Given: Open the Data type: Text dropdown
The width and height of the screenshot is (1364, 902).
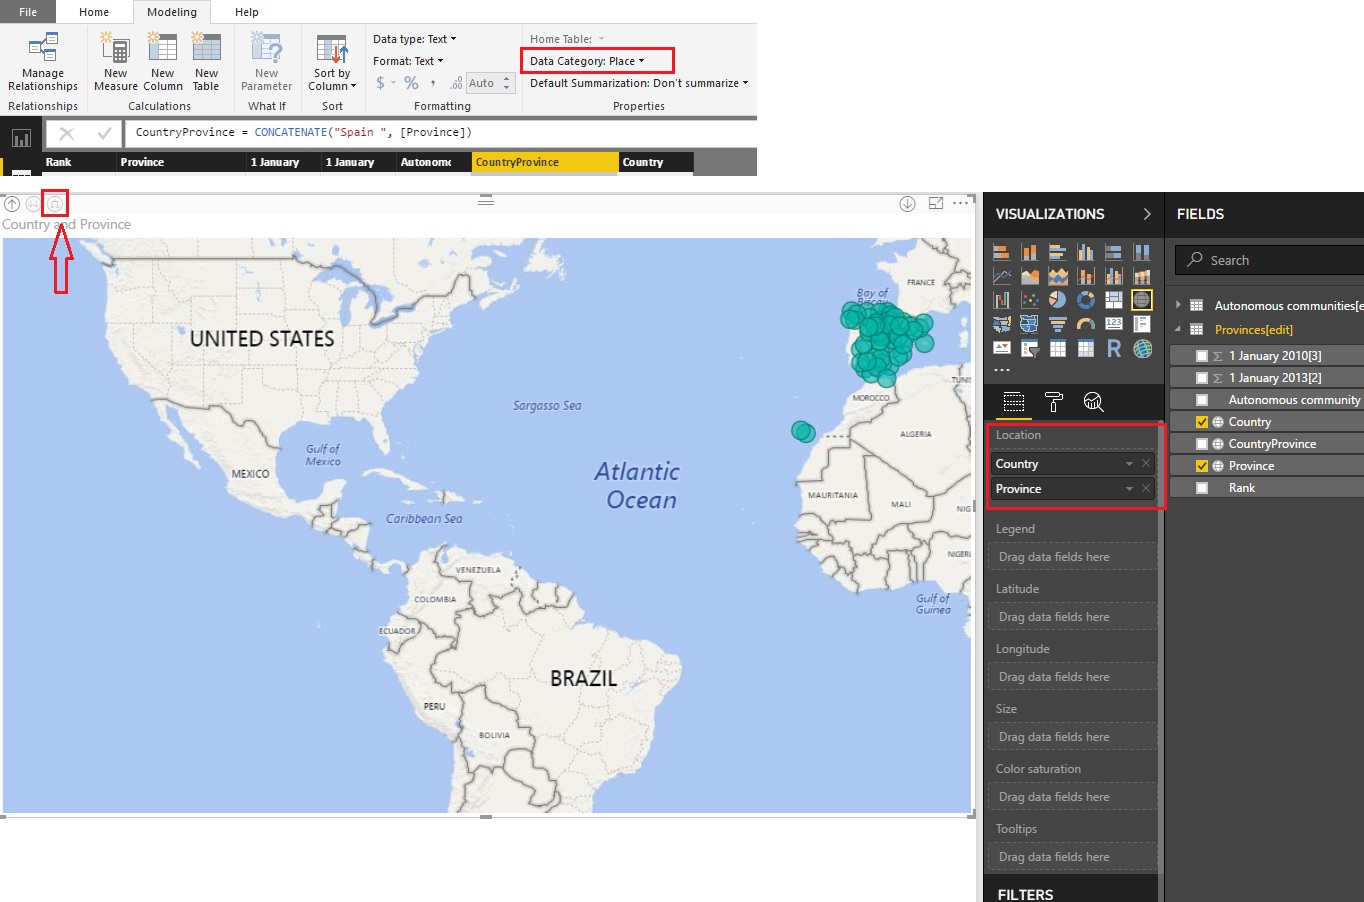Looking at the screenshot, I should [415, 39].
